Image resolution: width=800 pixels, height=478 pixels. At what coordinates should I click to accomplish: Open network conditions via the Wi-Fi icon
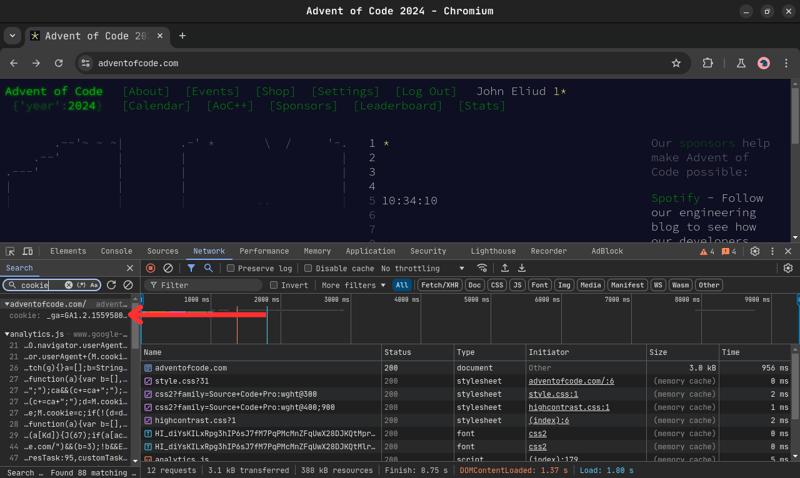tap(482, 268)
